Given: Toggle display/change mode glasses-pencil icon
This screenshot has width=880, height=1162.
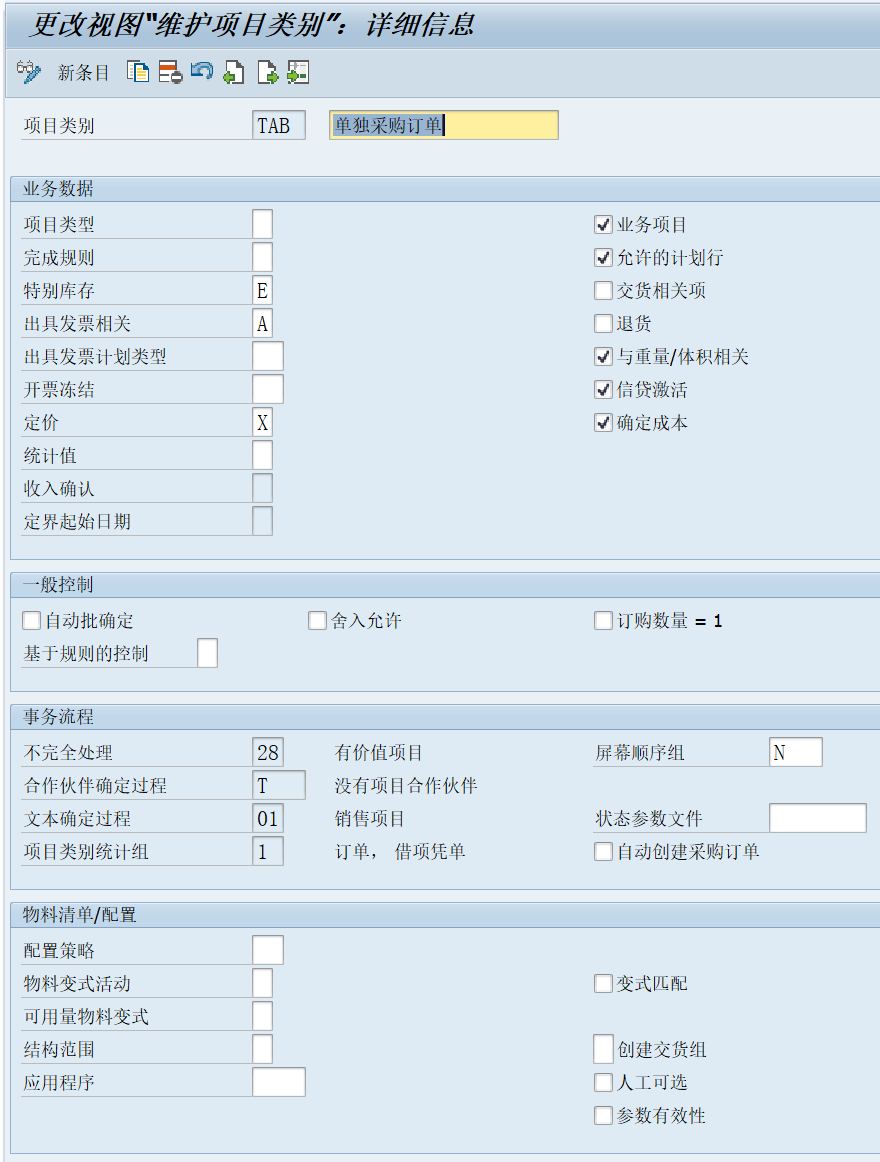Looking at the screenshot, I should [x=28, y=72].
